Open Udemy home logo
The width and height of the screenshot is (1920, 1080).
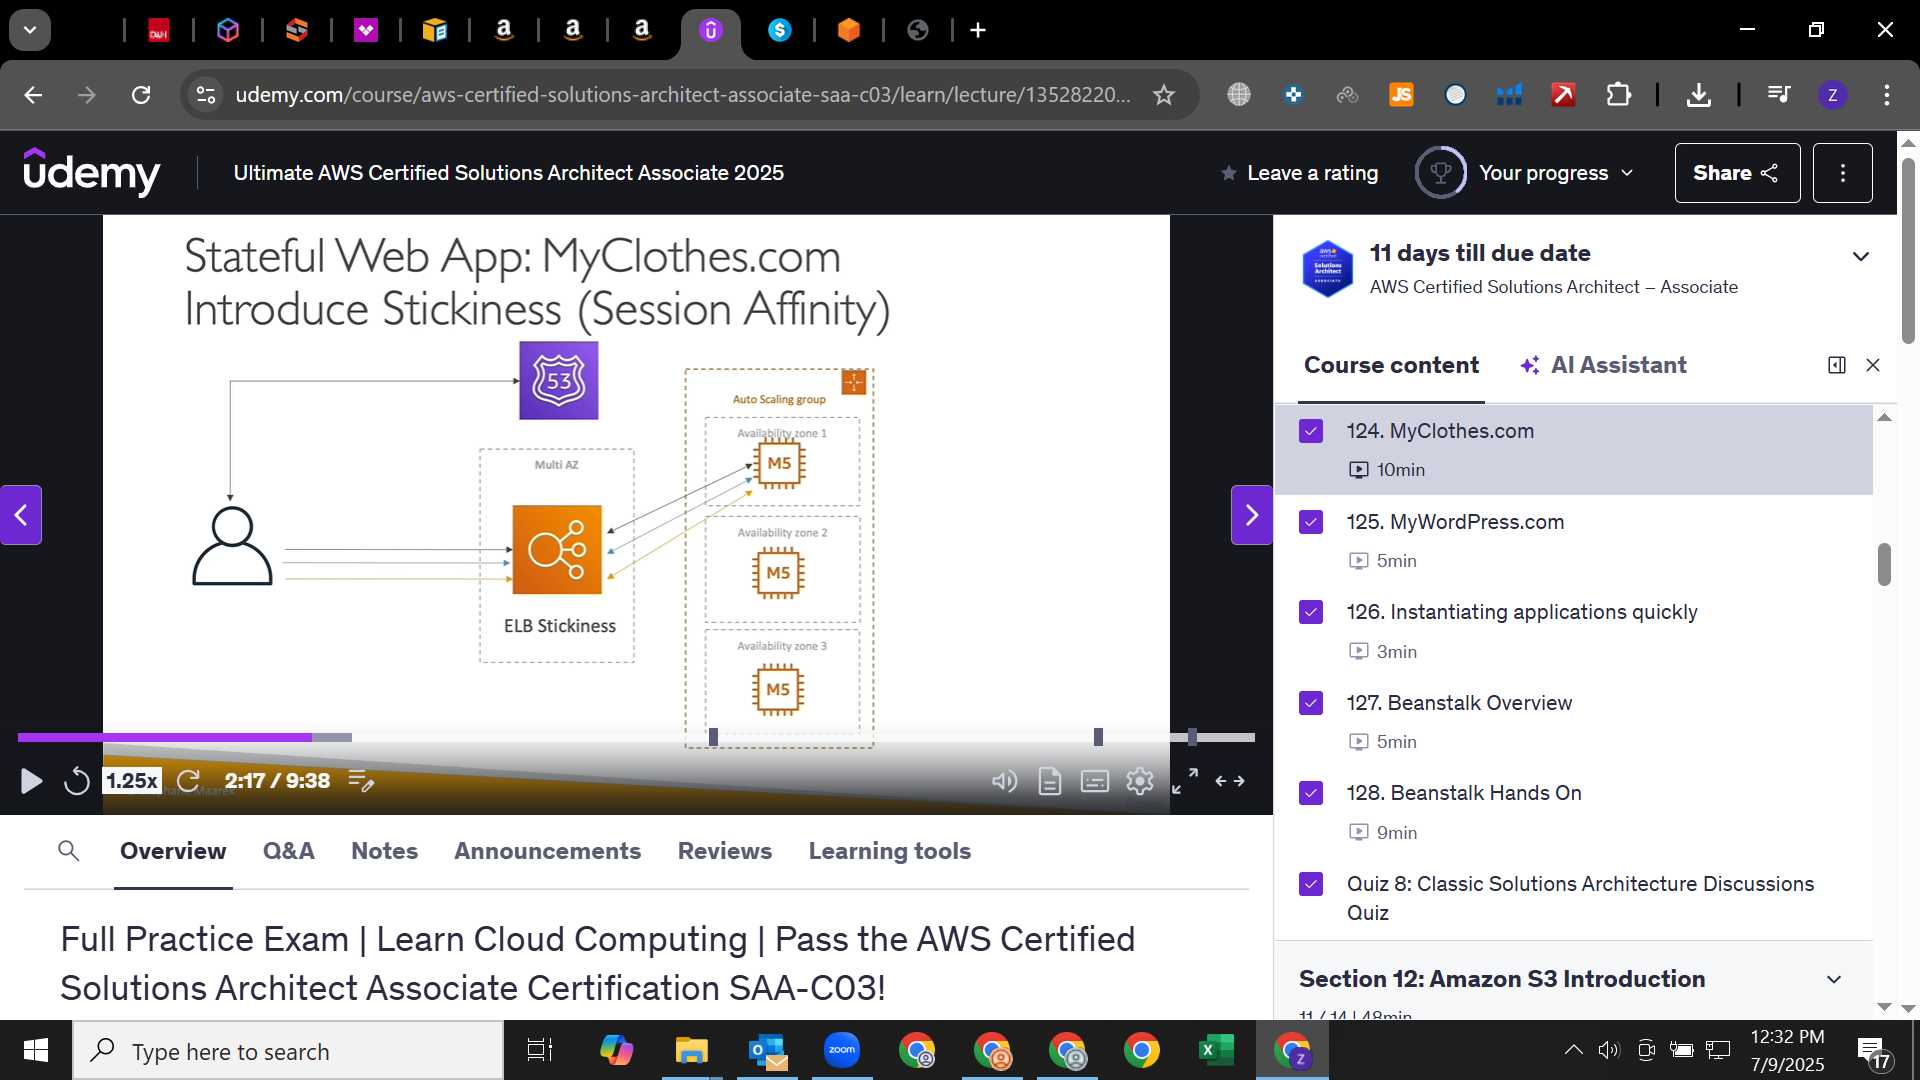91,172
